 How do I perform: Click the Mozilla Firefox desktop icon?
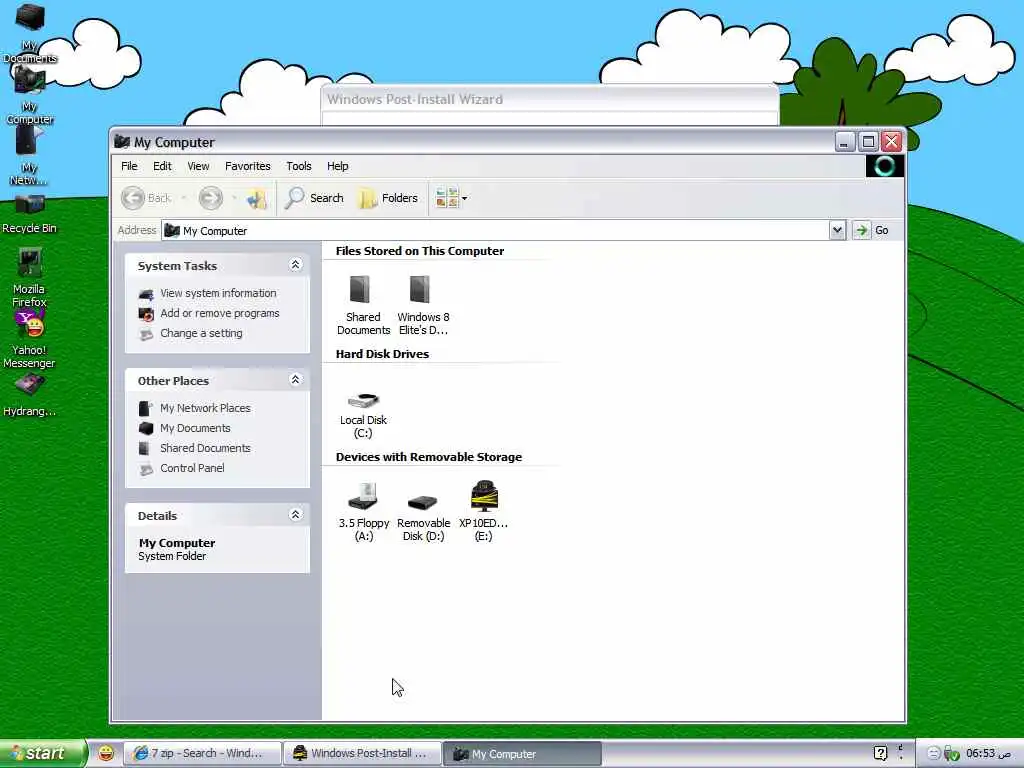tap(29, 277)
